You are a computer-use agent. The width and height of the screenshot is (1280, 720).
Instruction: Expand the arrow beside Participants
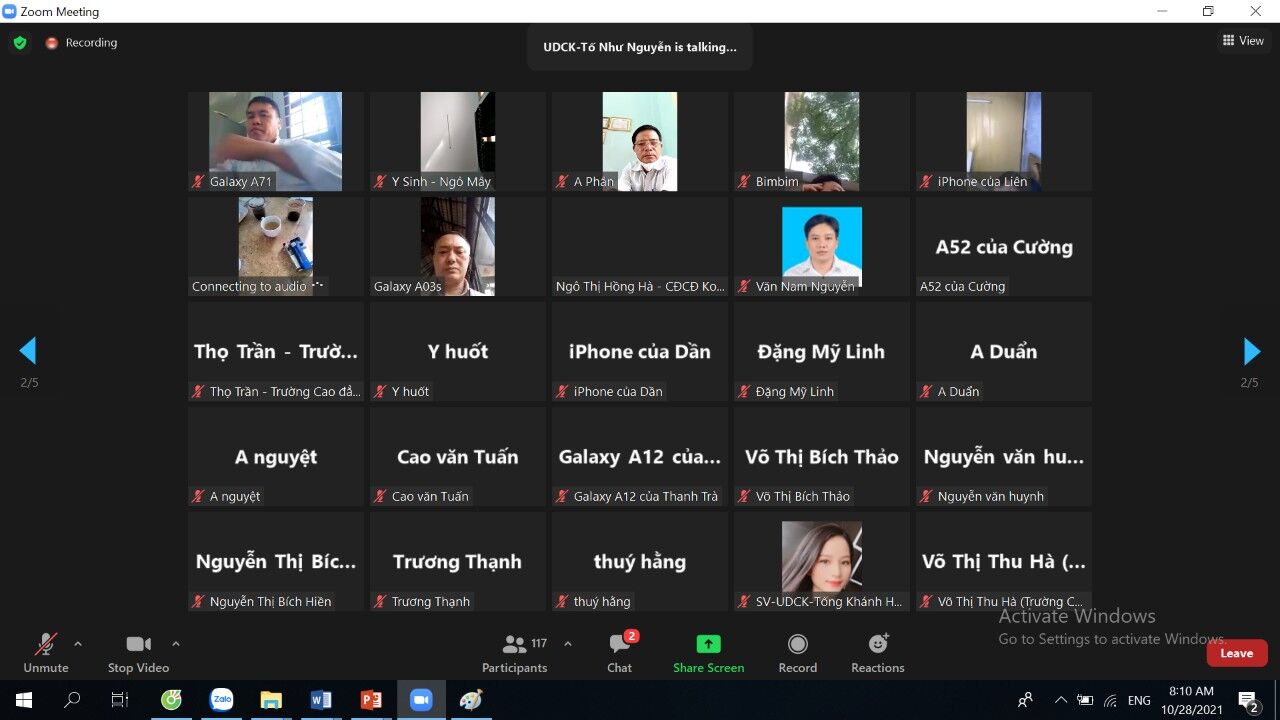point(568,643)
